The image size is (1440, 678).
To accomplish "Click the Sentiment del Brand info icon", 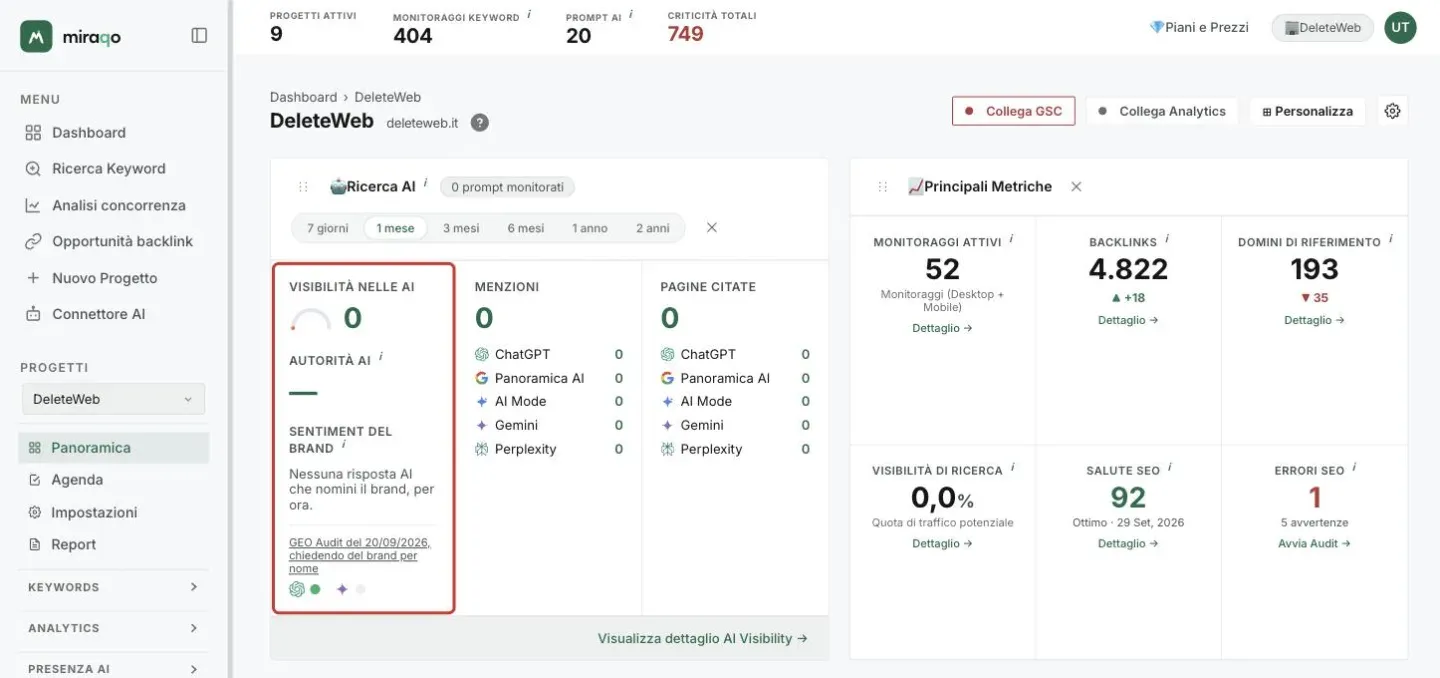I will pos(343,445).
